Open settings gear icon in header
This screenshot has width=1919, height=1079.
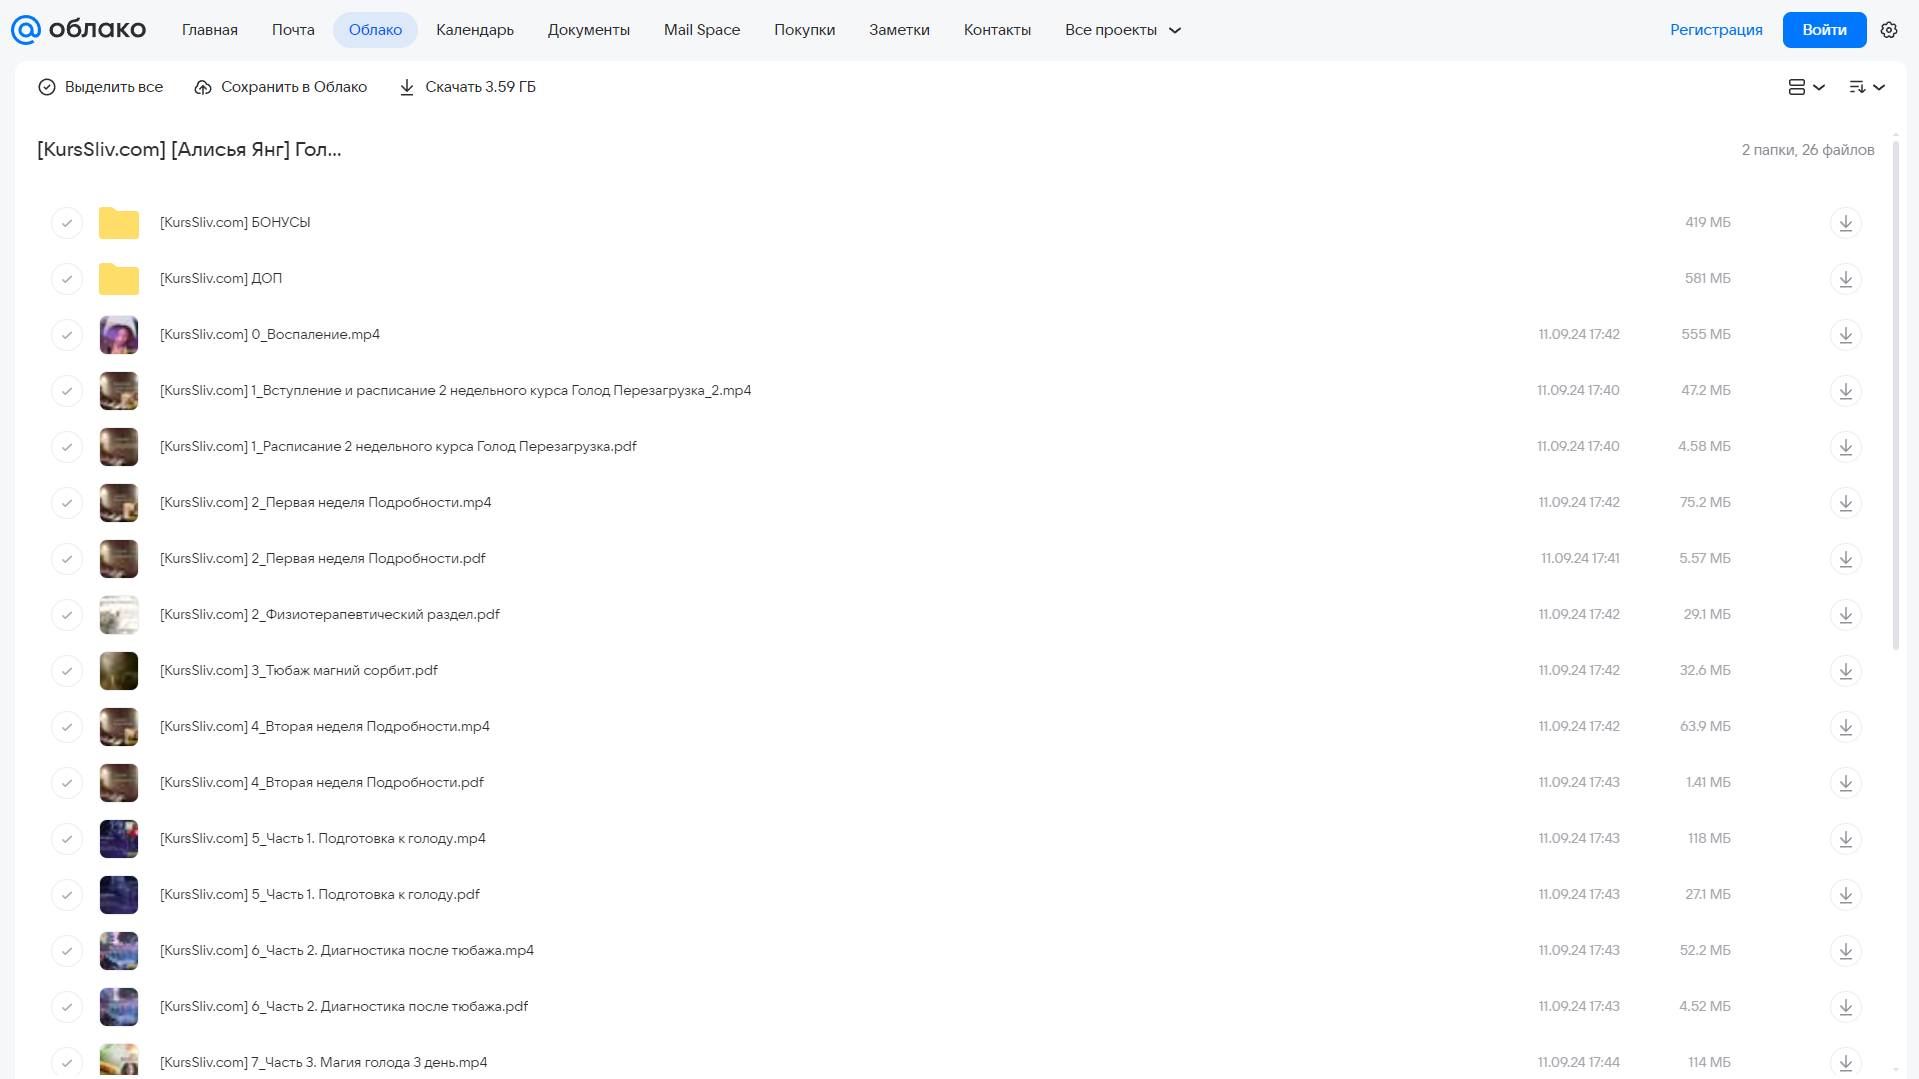click(1889, 30)
